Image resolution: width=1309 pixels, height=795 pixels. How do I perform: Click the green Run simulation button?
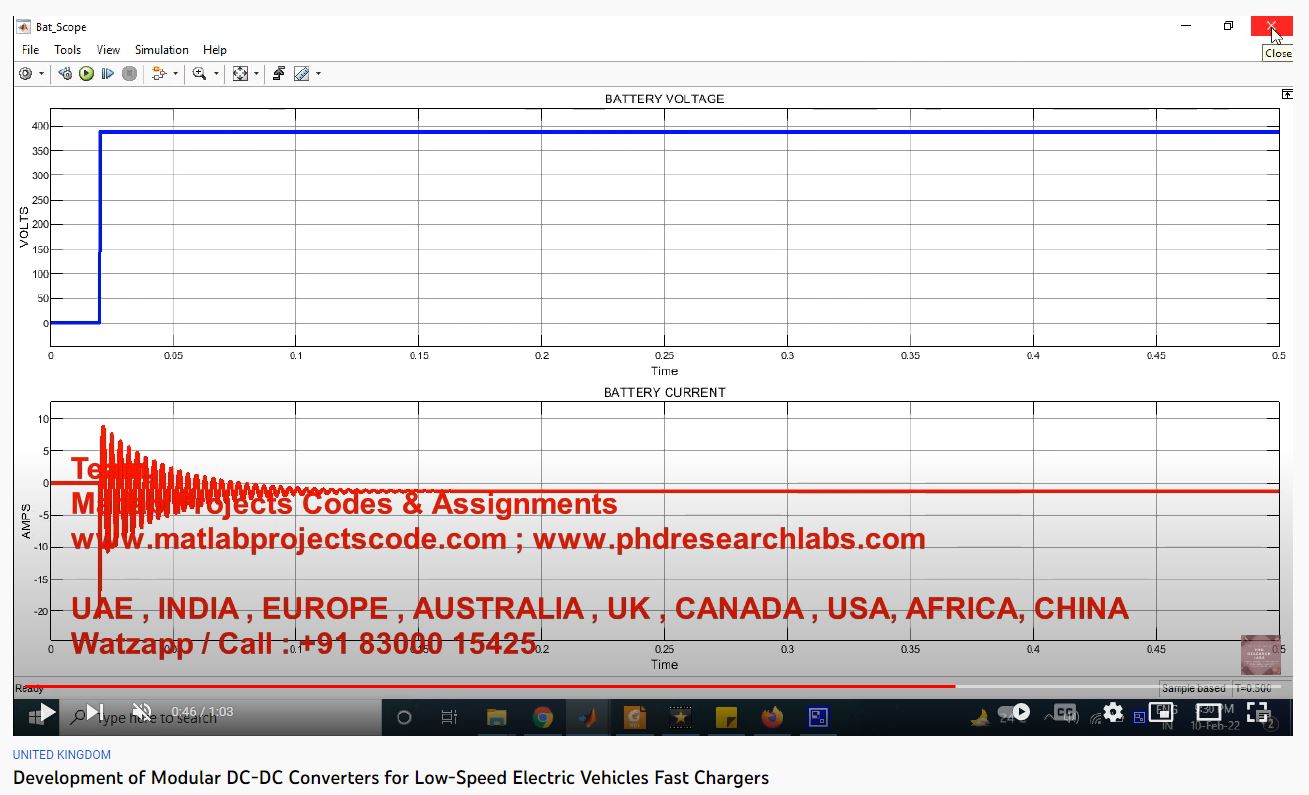[87, 74]
